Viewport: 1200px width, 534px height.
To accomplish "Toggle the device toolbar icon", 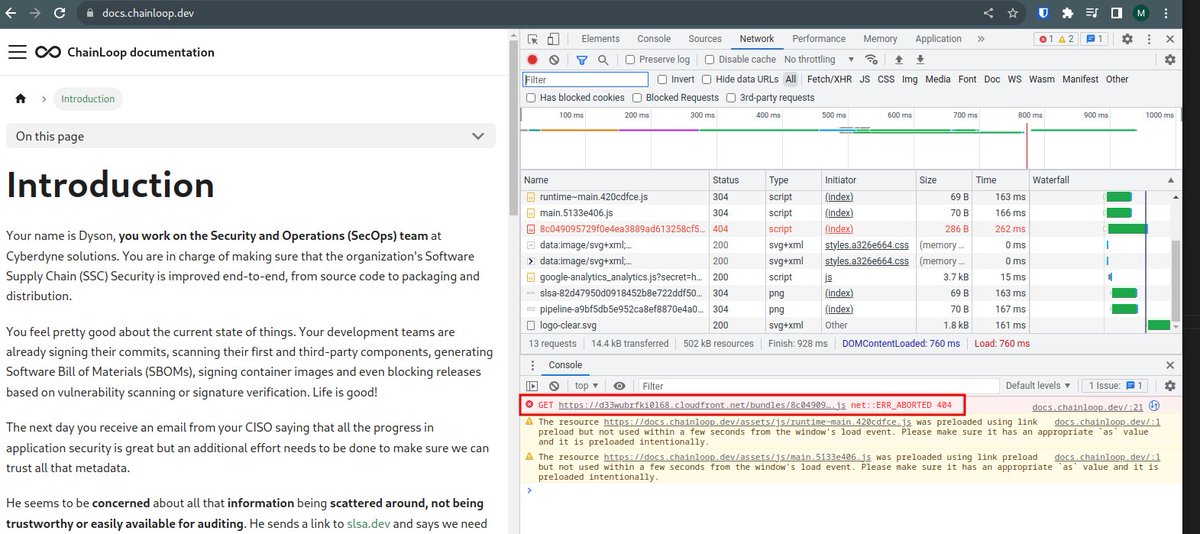I will click(552, 39).
